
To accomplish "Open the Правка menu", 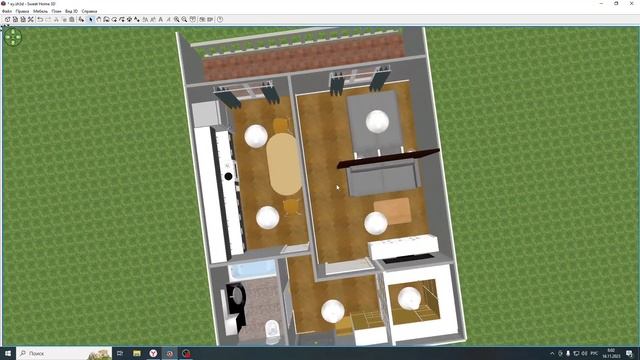I will click(x=22, y=11).
